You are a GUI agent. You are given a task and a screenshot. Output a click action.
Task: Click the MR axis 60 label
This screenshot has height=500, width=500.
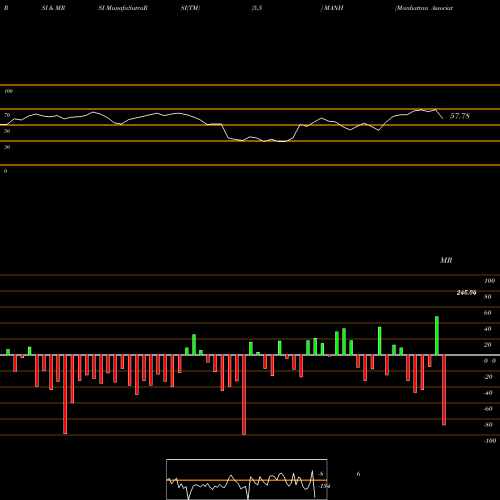[x=488, y=313]
